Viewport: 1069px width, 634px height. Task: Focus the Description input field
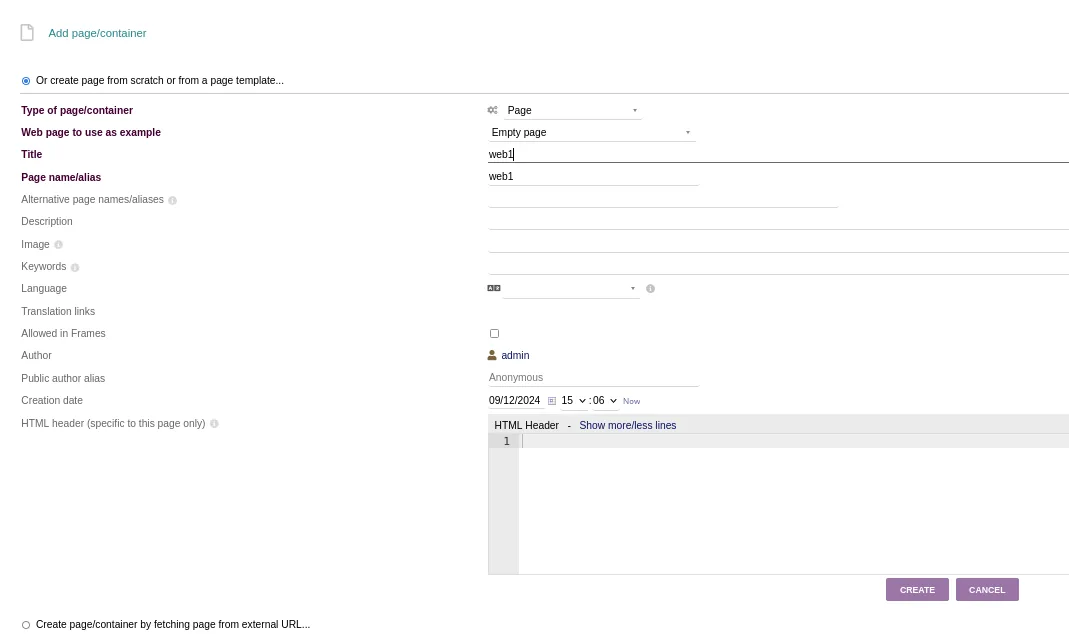click(x=778, y=222)
